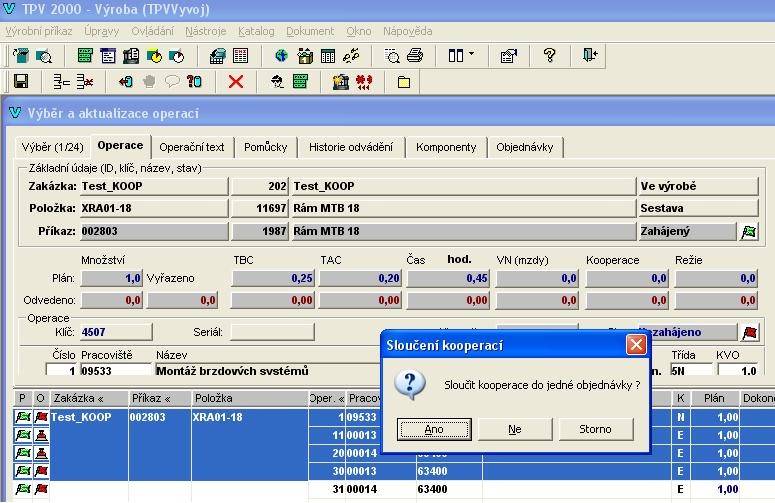
Task: Expand the column layout dropdown arrow
Action: pyautogui.click(x=471, y=53)
